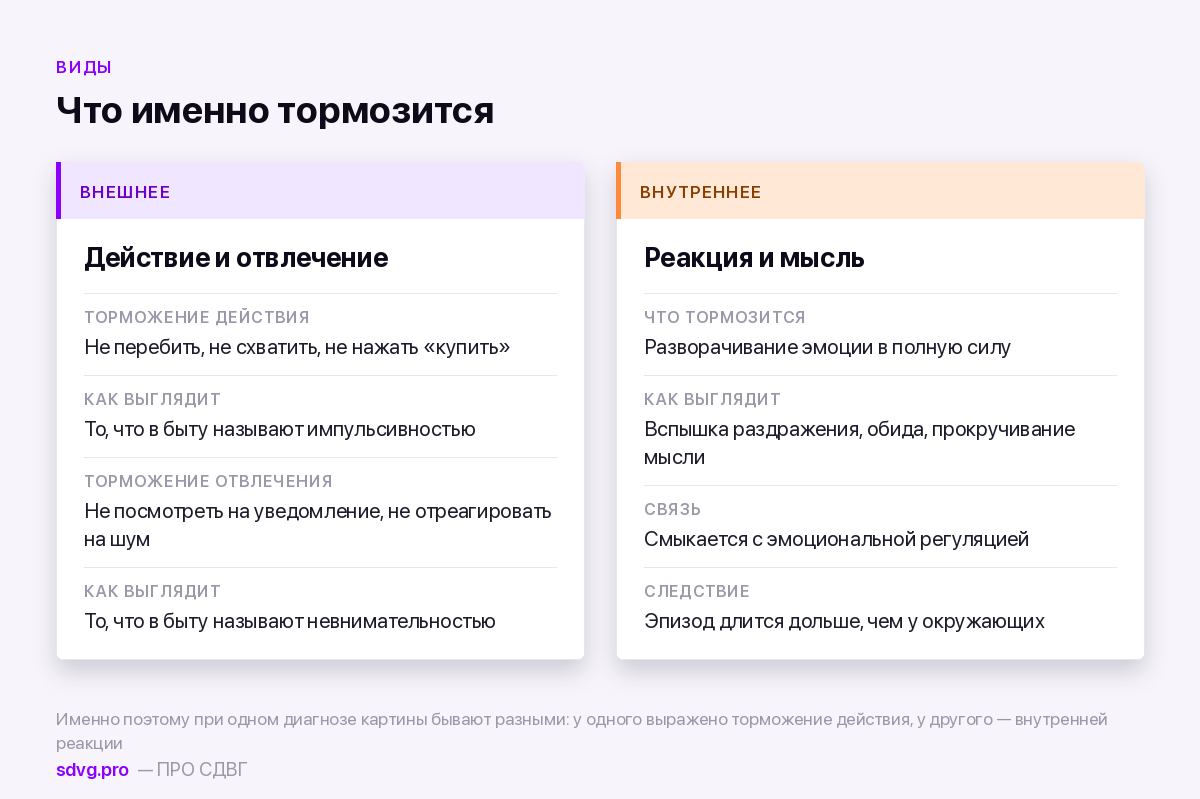Click the title 'Действие и отвлечение'
The width and height of the screenshot is (1200, 799).
click(x=236, y=258)
